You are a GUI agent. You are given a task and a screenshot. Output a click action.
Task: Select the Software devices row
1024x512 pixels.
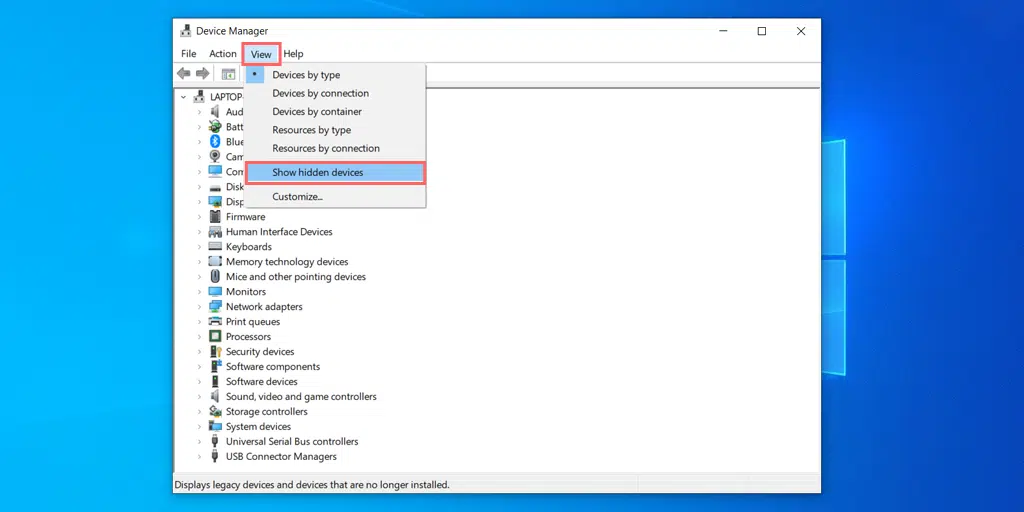(261, 381)
